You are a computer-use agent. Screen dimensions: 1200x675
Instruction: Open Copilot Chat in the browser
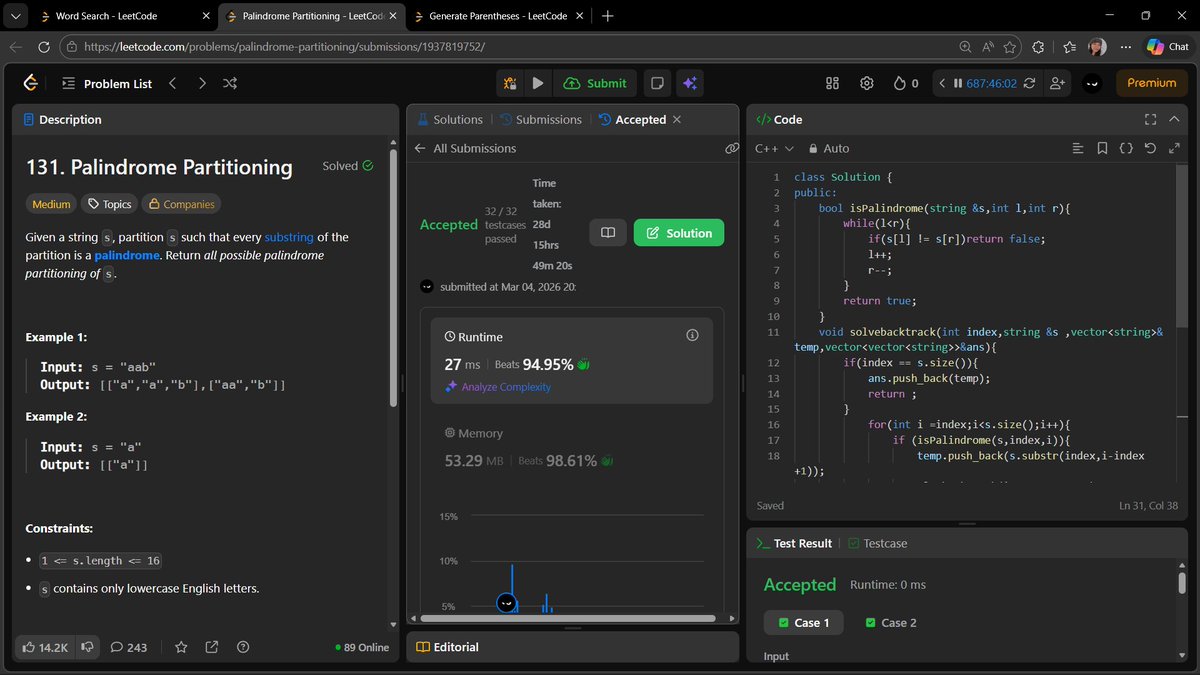[1168, 47]
